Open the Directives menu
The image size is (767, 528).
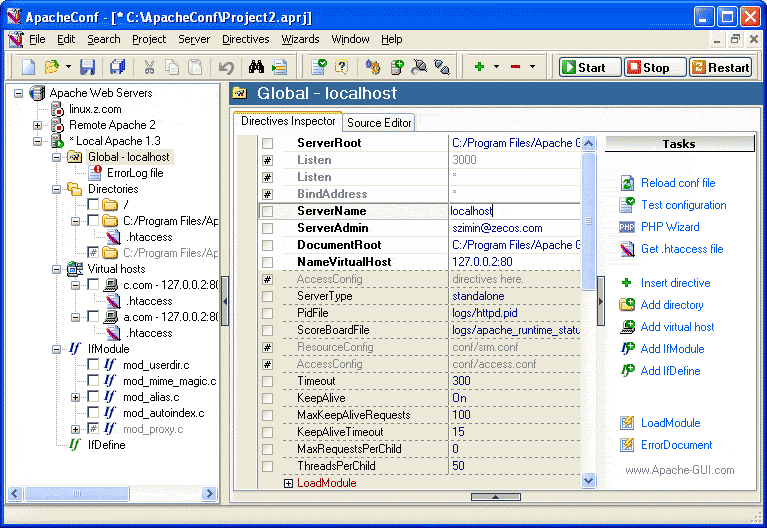pos(246,39)
